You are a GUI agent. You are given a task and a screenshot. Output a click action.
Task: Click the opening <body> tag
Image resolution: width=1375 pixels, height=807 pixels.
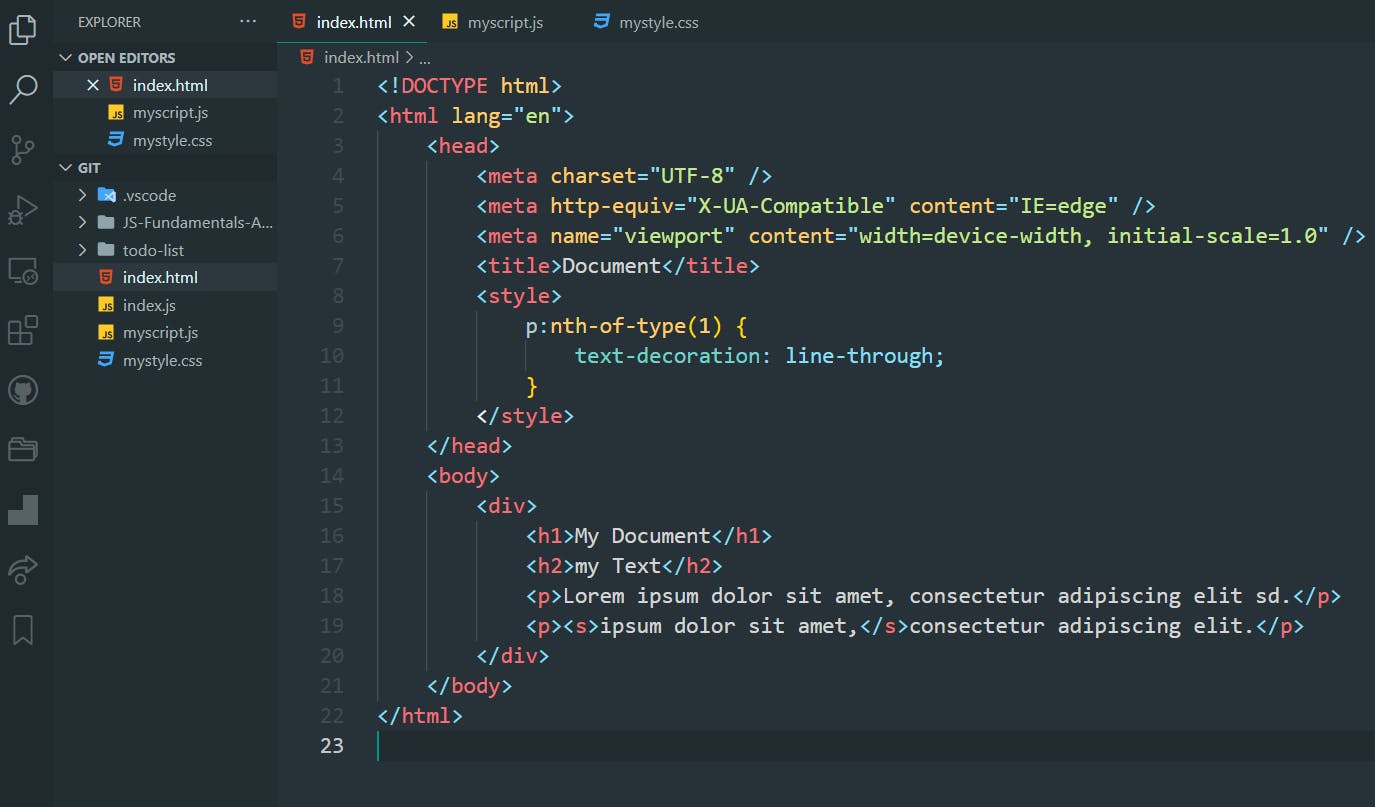point(463,476)
